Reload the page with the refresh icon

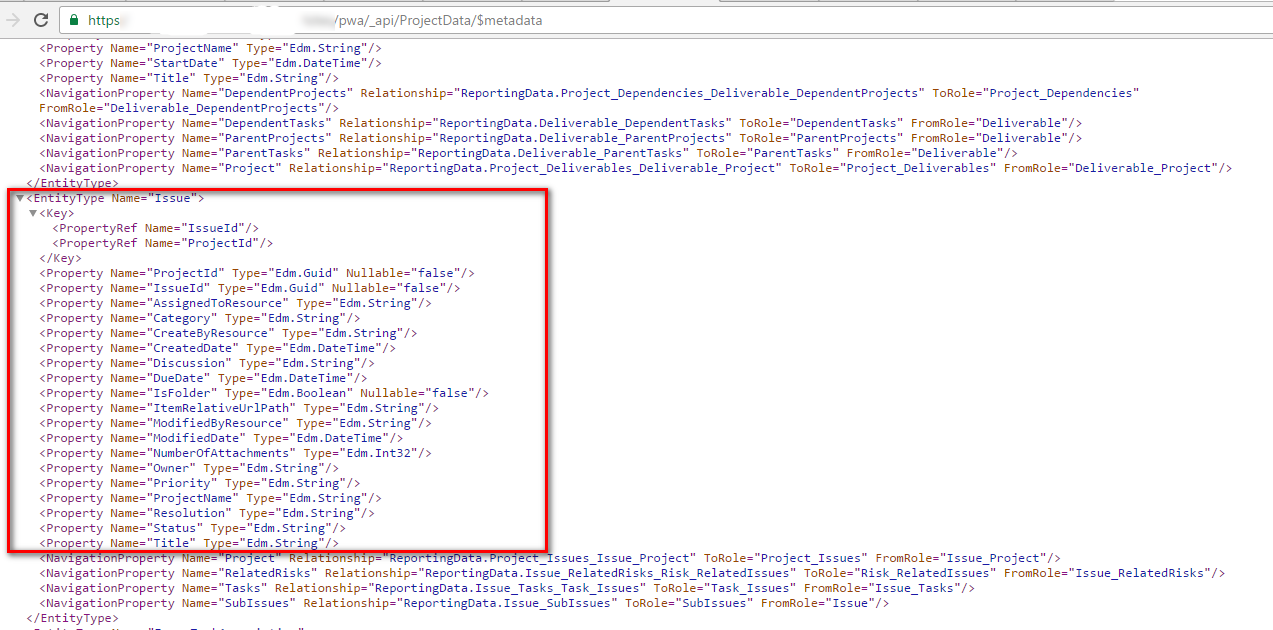point(41,19)
